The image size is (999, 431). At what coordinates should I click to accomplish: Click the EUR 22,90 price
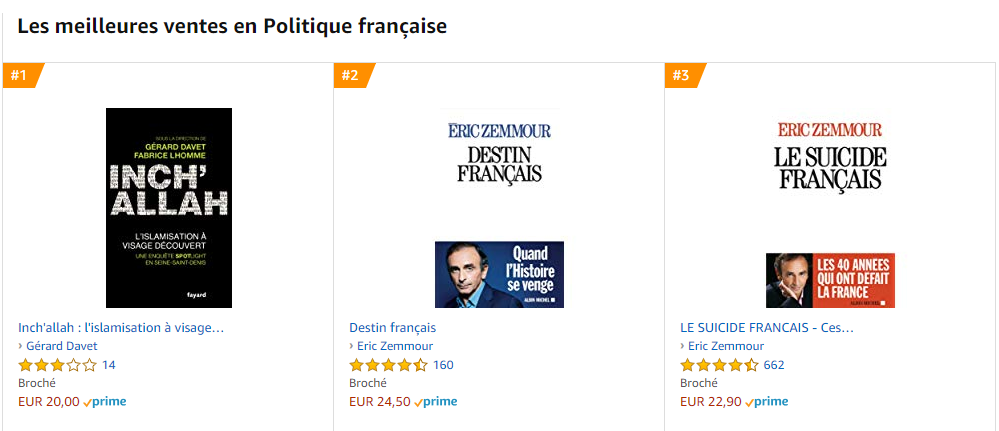(710, 401)
